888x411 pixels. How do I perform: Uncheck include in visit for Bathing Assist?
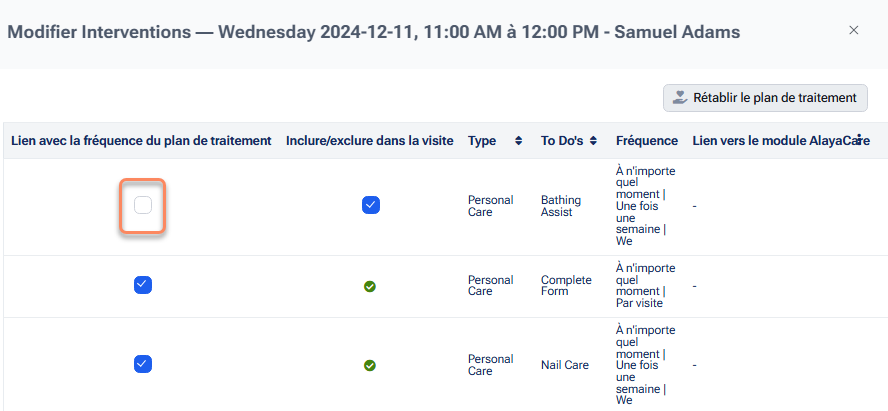click(370, 205)
